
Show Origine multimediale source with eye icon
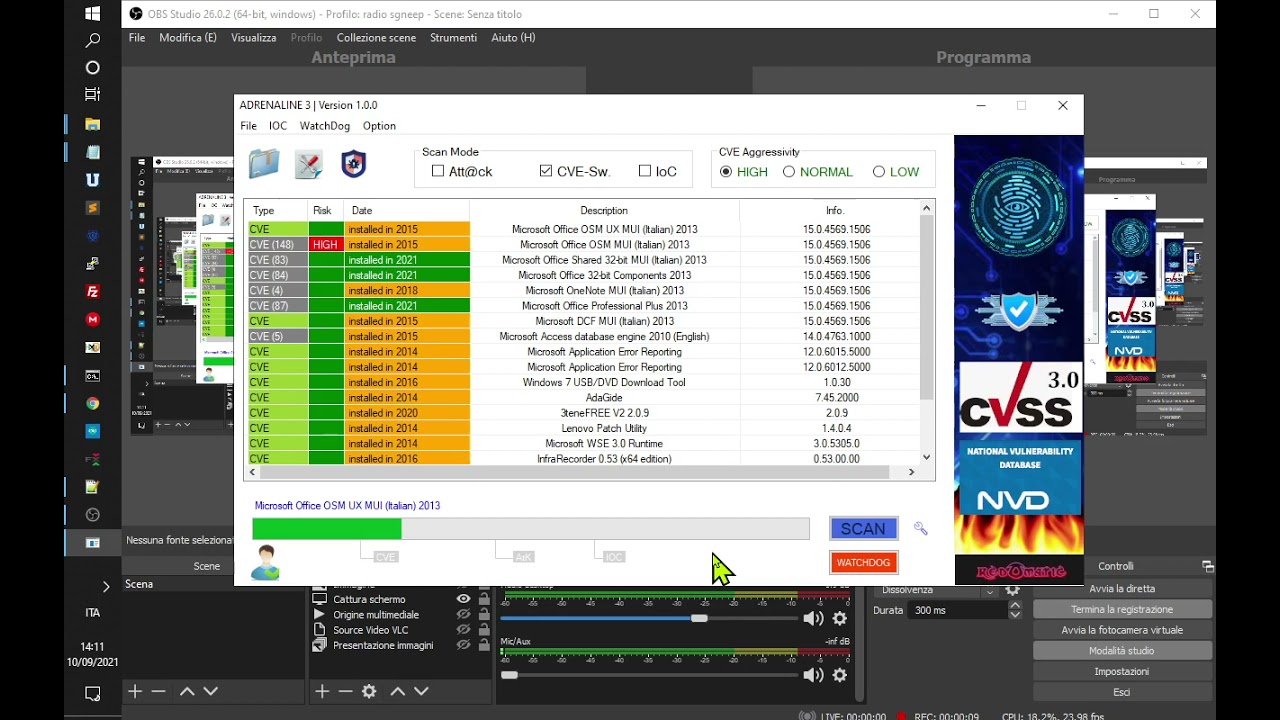coord(463,614)
